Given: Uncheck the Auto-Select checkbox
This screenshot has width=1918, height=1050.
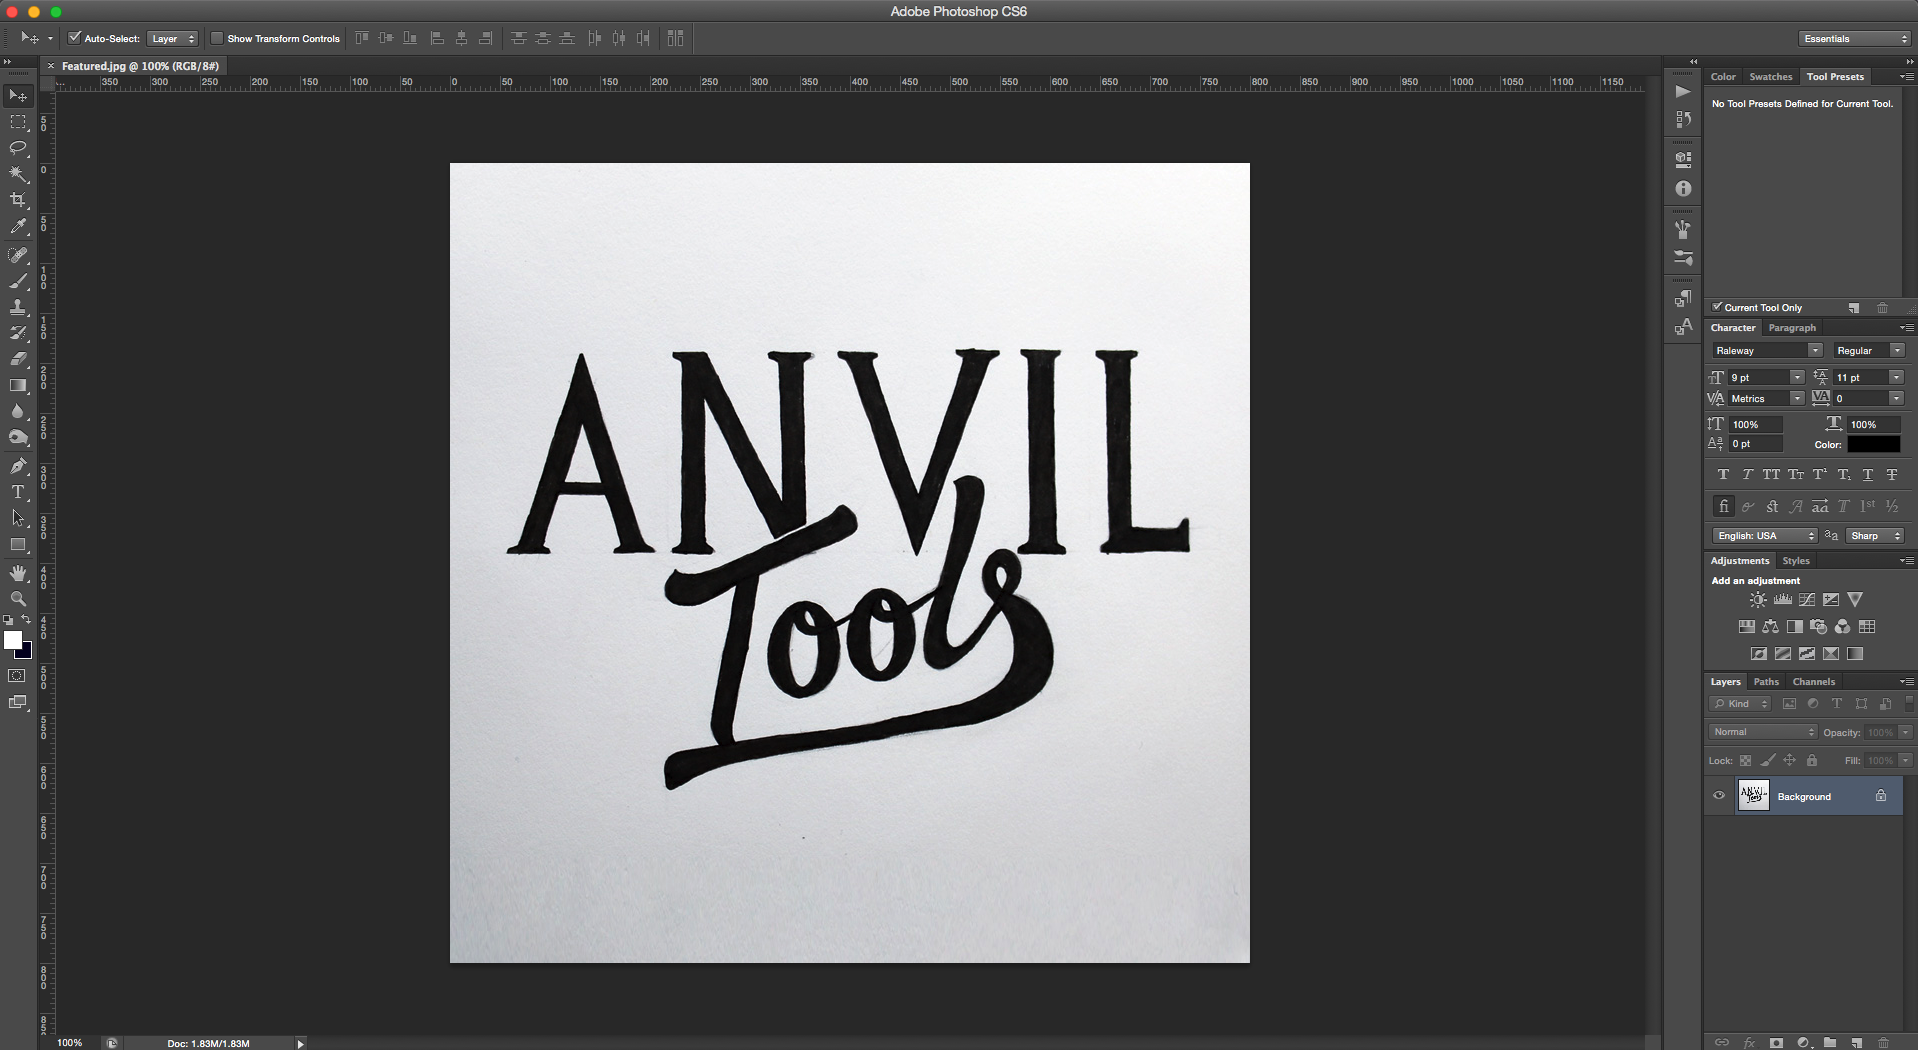Looking at the screenshot, I should [x=74, y=38].
